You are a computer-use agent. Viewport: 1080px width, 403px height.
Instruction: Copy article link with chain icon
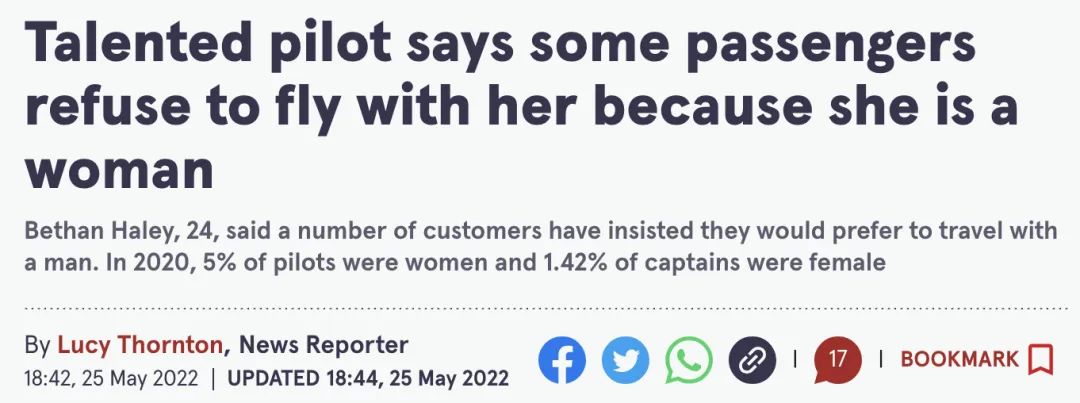(x=753, y=360)
